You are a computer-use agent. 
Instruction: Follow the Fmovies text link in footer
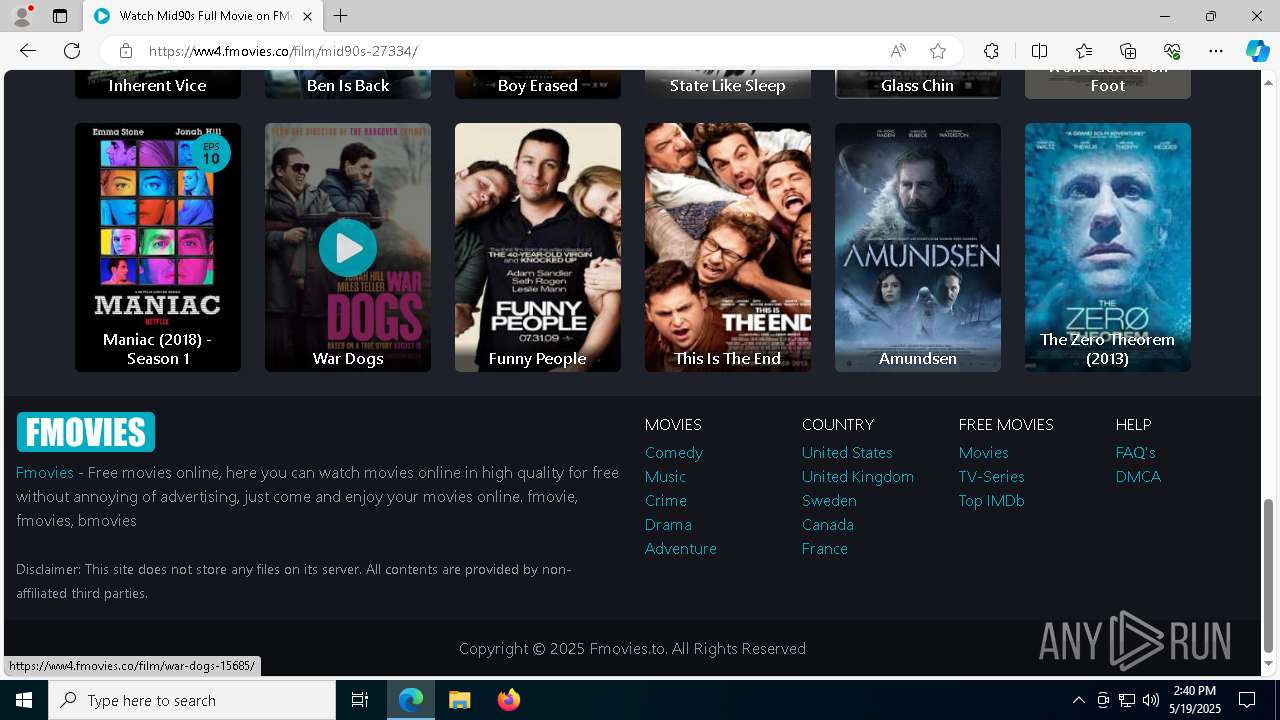tap(45, 472)
